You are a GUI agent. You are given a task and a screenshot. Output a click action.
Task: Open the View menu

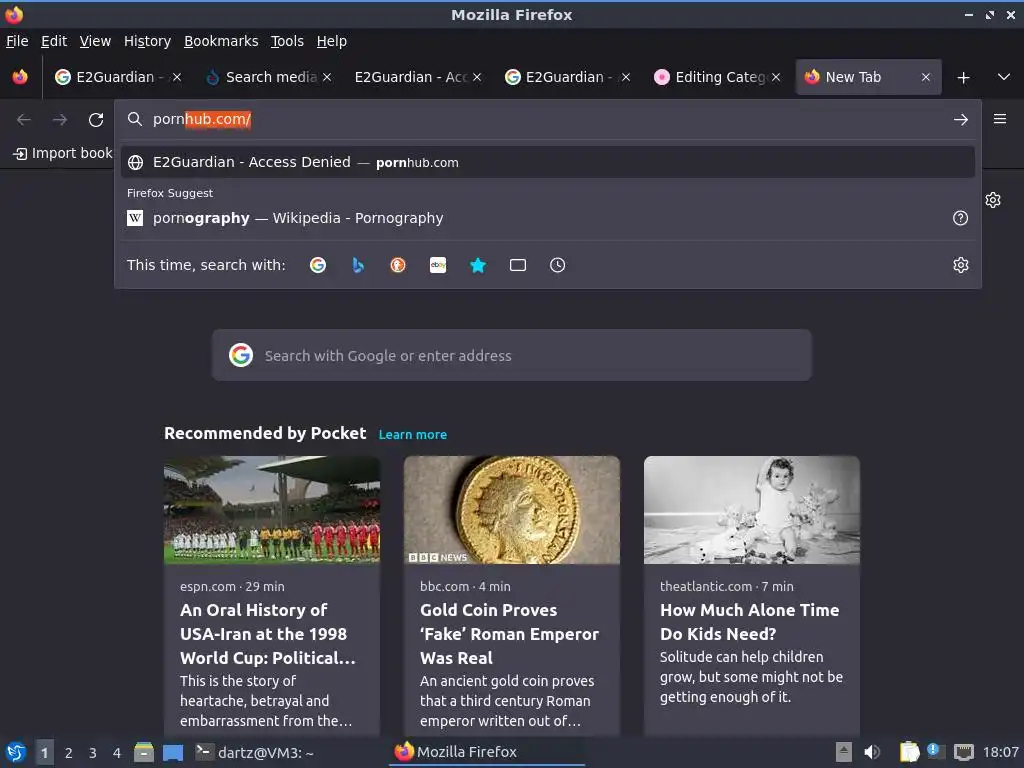tap(95, 41)
